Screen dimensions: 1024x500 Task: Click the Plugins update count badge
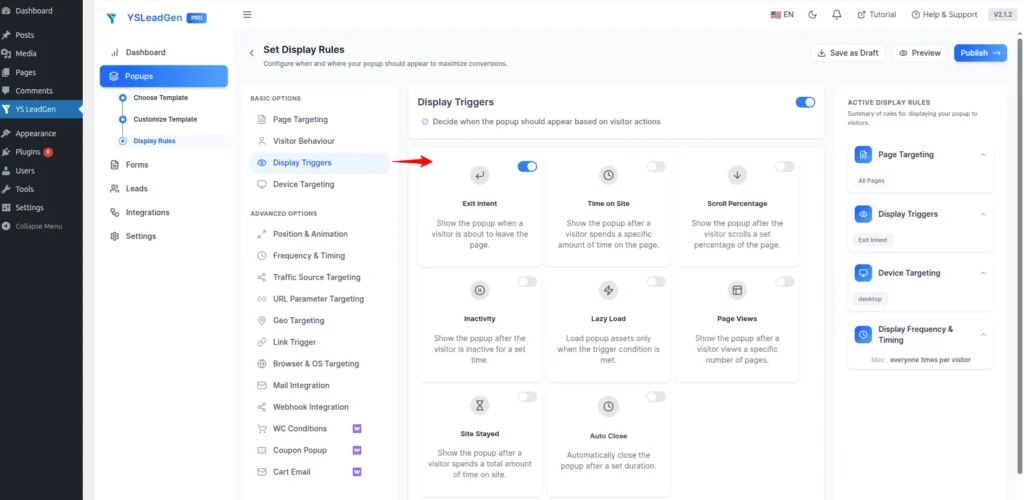point(48,152)
